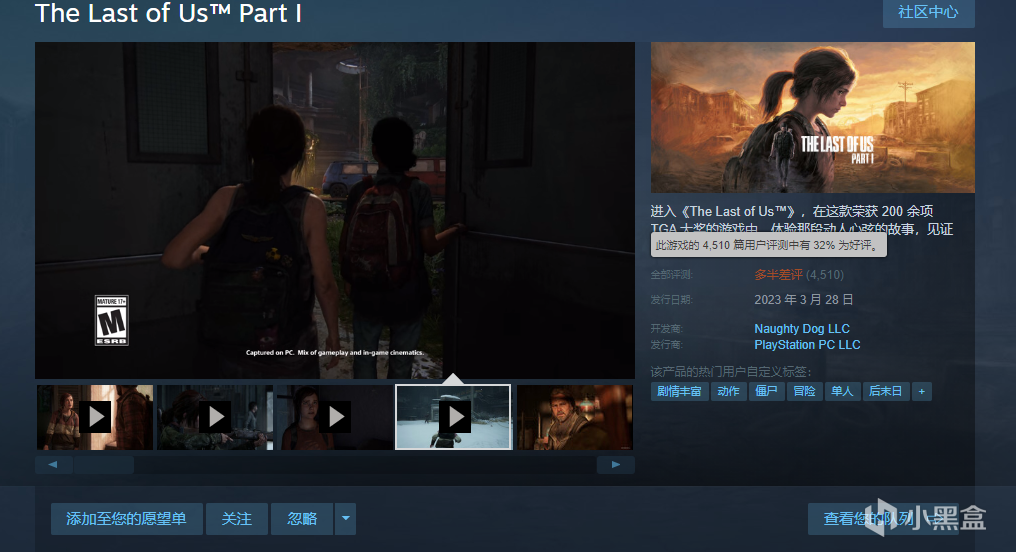The image size is (1016, 552).
Task: Click the 关注 follow button
Action: pos(237,519)
